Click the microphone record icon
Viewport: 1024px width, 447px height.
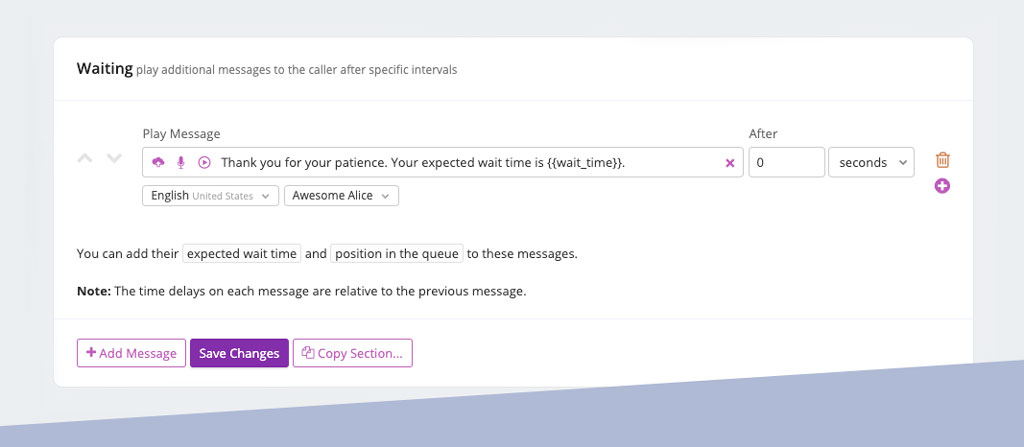coord(181,162)
